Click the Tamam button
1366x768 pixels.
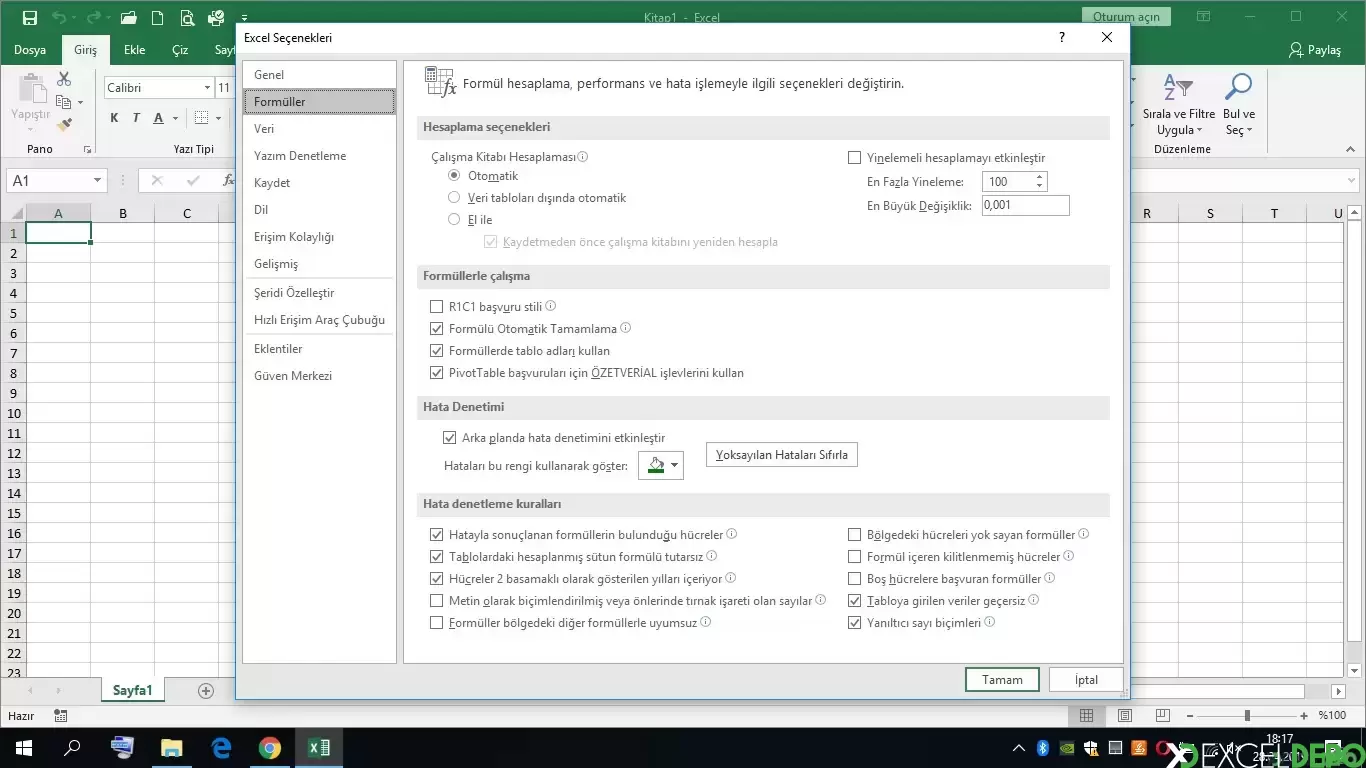tap(1002, 680)
